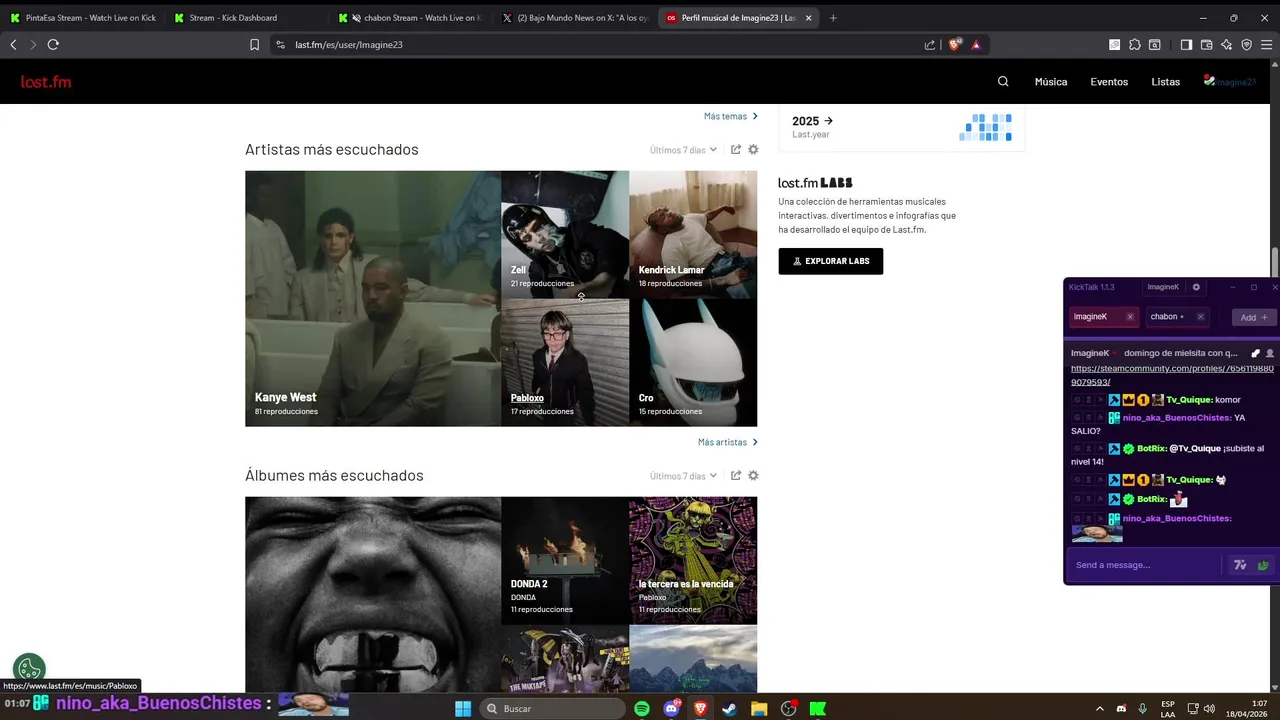Click the KickTalk user list icon
The height and width of the screenshot is (720, 1280).
[x=1270, y=353]
